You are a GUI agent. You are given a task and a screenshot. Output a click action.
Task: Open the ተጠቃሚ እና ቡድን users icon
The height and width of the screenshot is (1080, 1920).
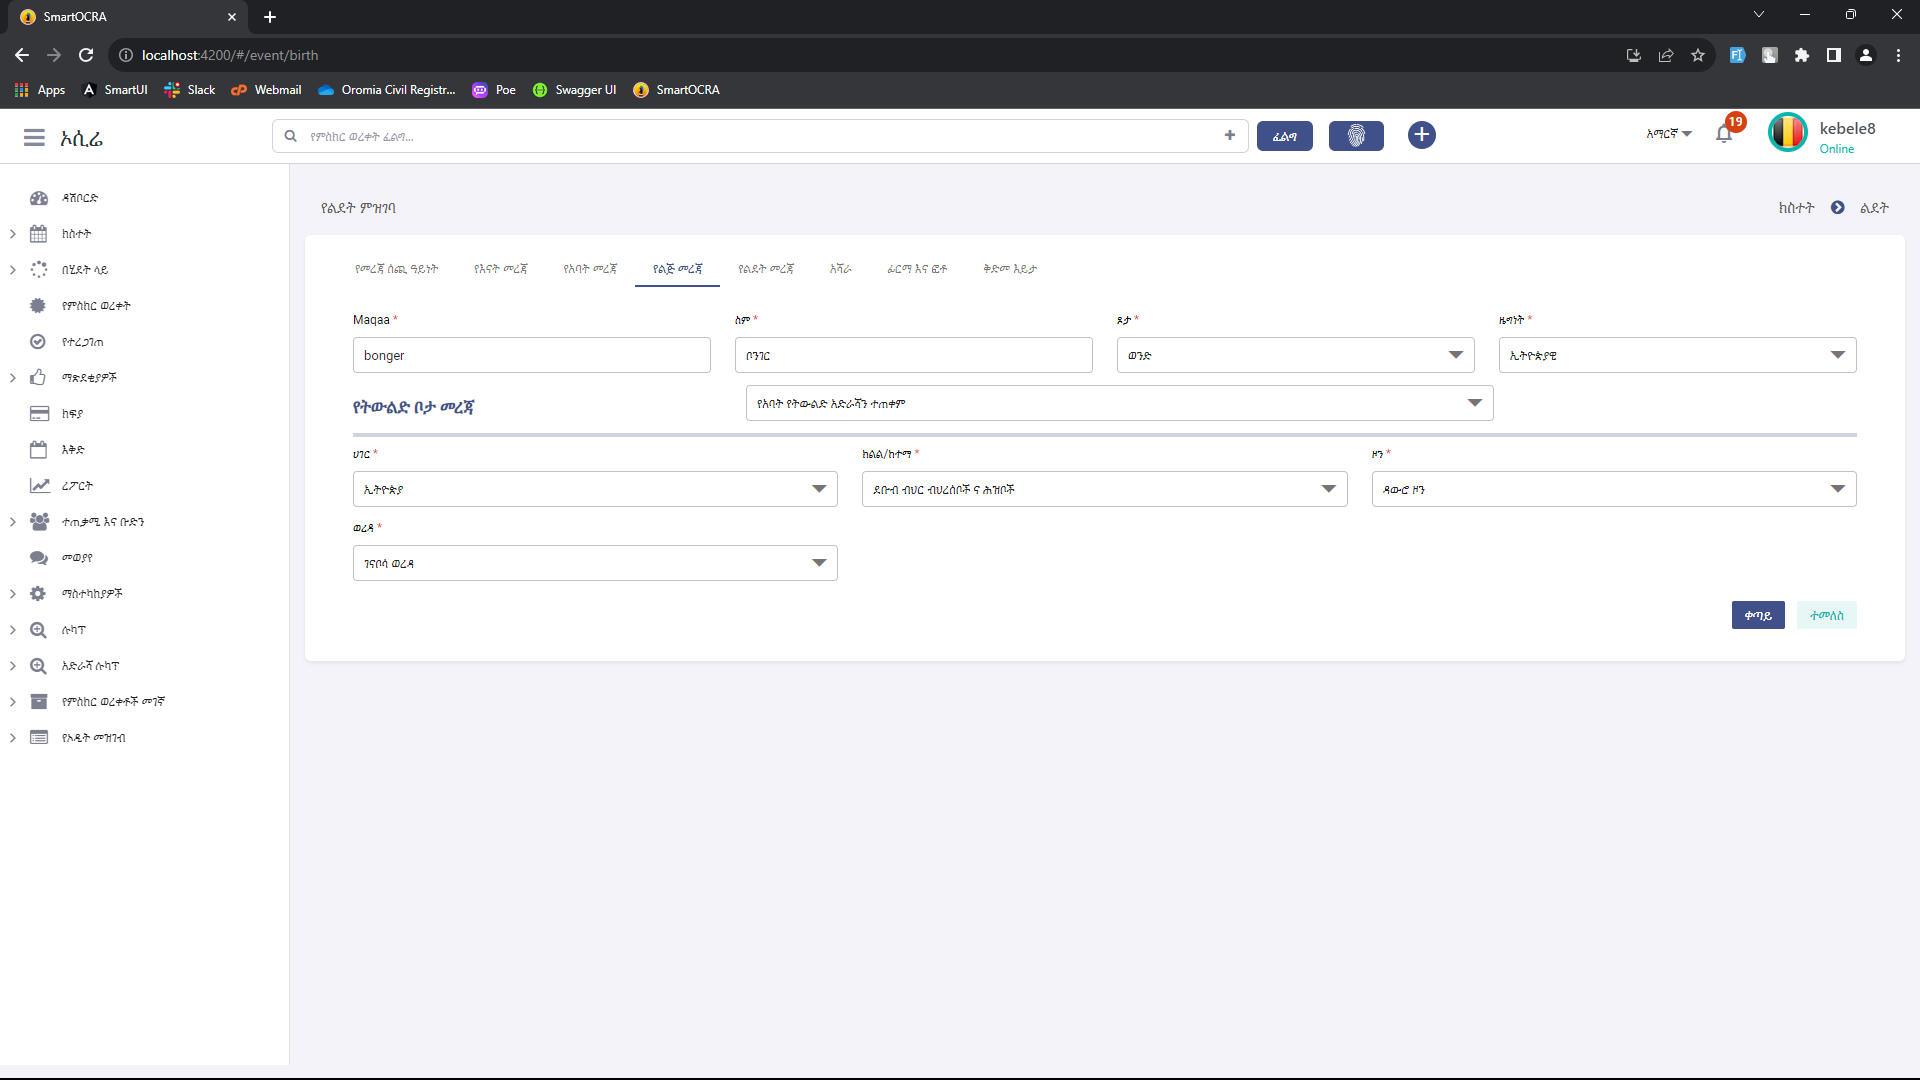pos(39,522)
